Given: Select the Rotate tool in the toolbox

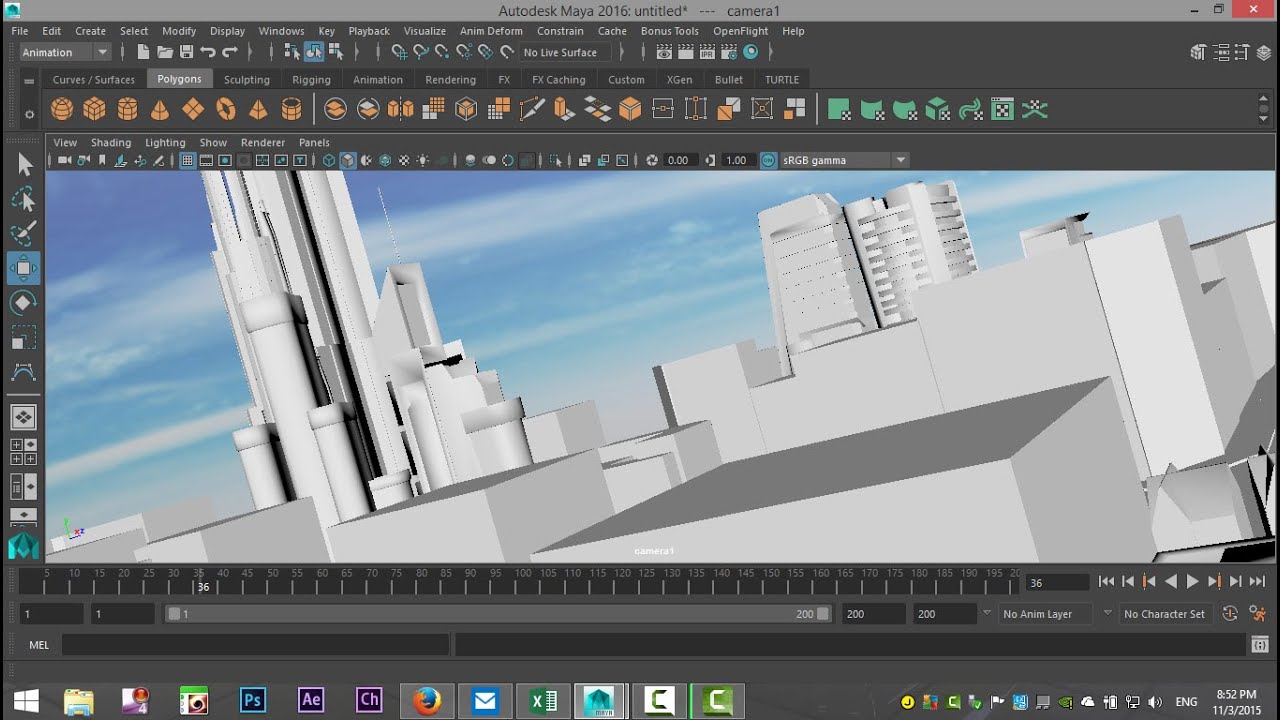Looking at the screenshot, I should (24, 302).
